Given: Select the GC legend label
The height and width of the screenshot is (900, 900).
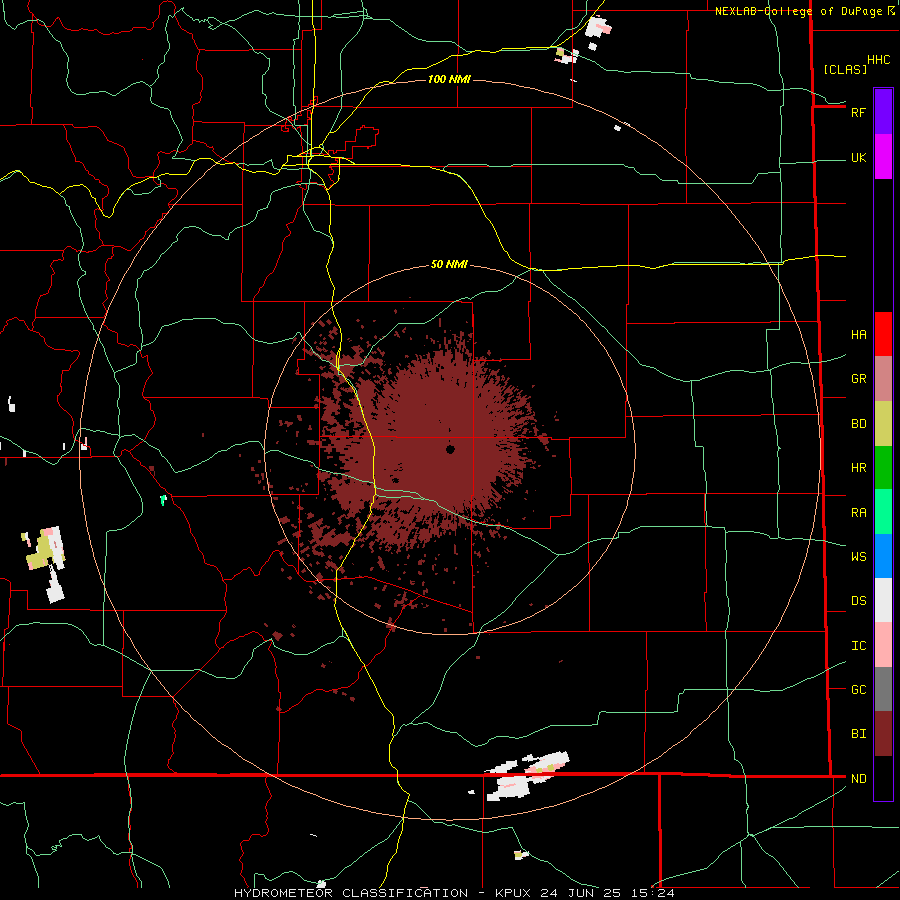Looking at the screenshot, I should click(x=858, y=690).
